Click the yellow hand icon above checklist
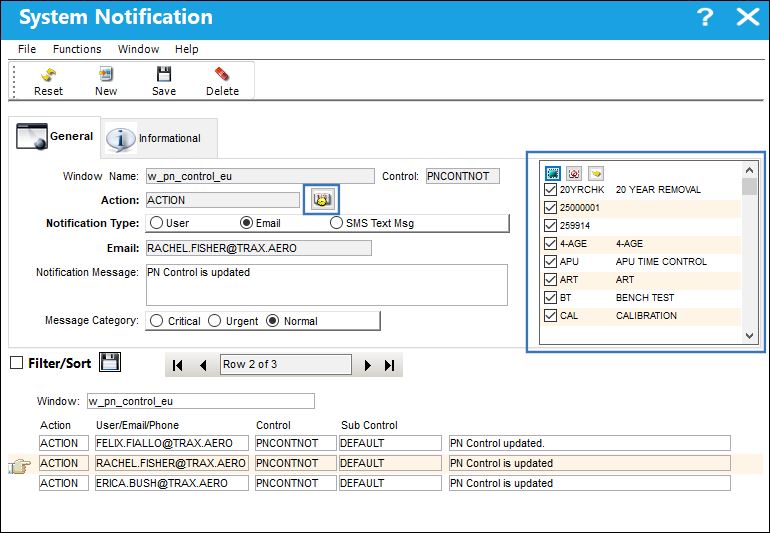The height and width of the screenshot is (533, 770). (596, 173)
